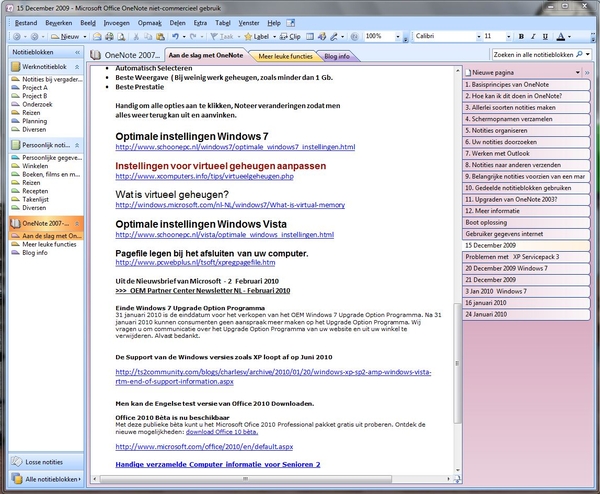Collapse the Persoonlijk notitieblok notebook
600x494 pixels.
pyautogui.click(x=77, y=145)
